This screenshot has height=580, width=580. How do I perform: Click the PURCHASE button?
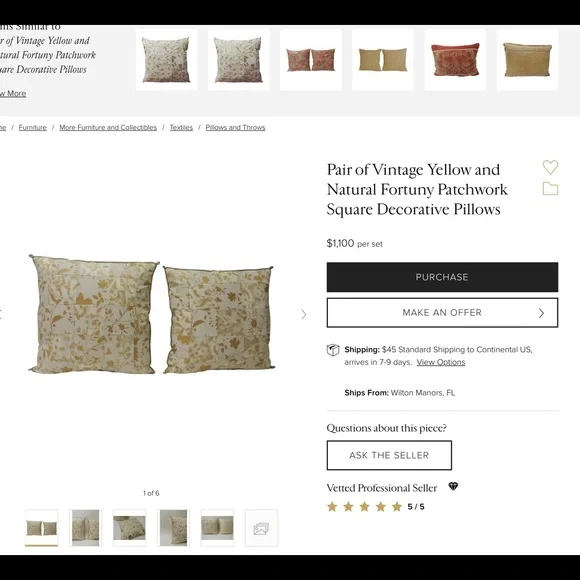tap(442, 277)
